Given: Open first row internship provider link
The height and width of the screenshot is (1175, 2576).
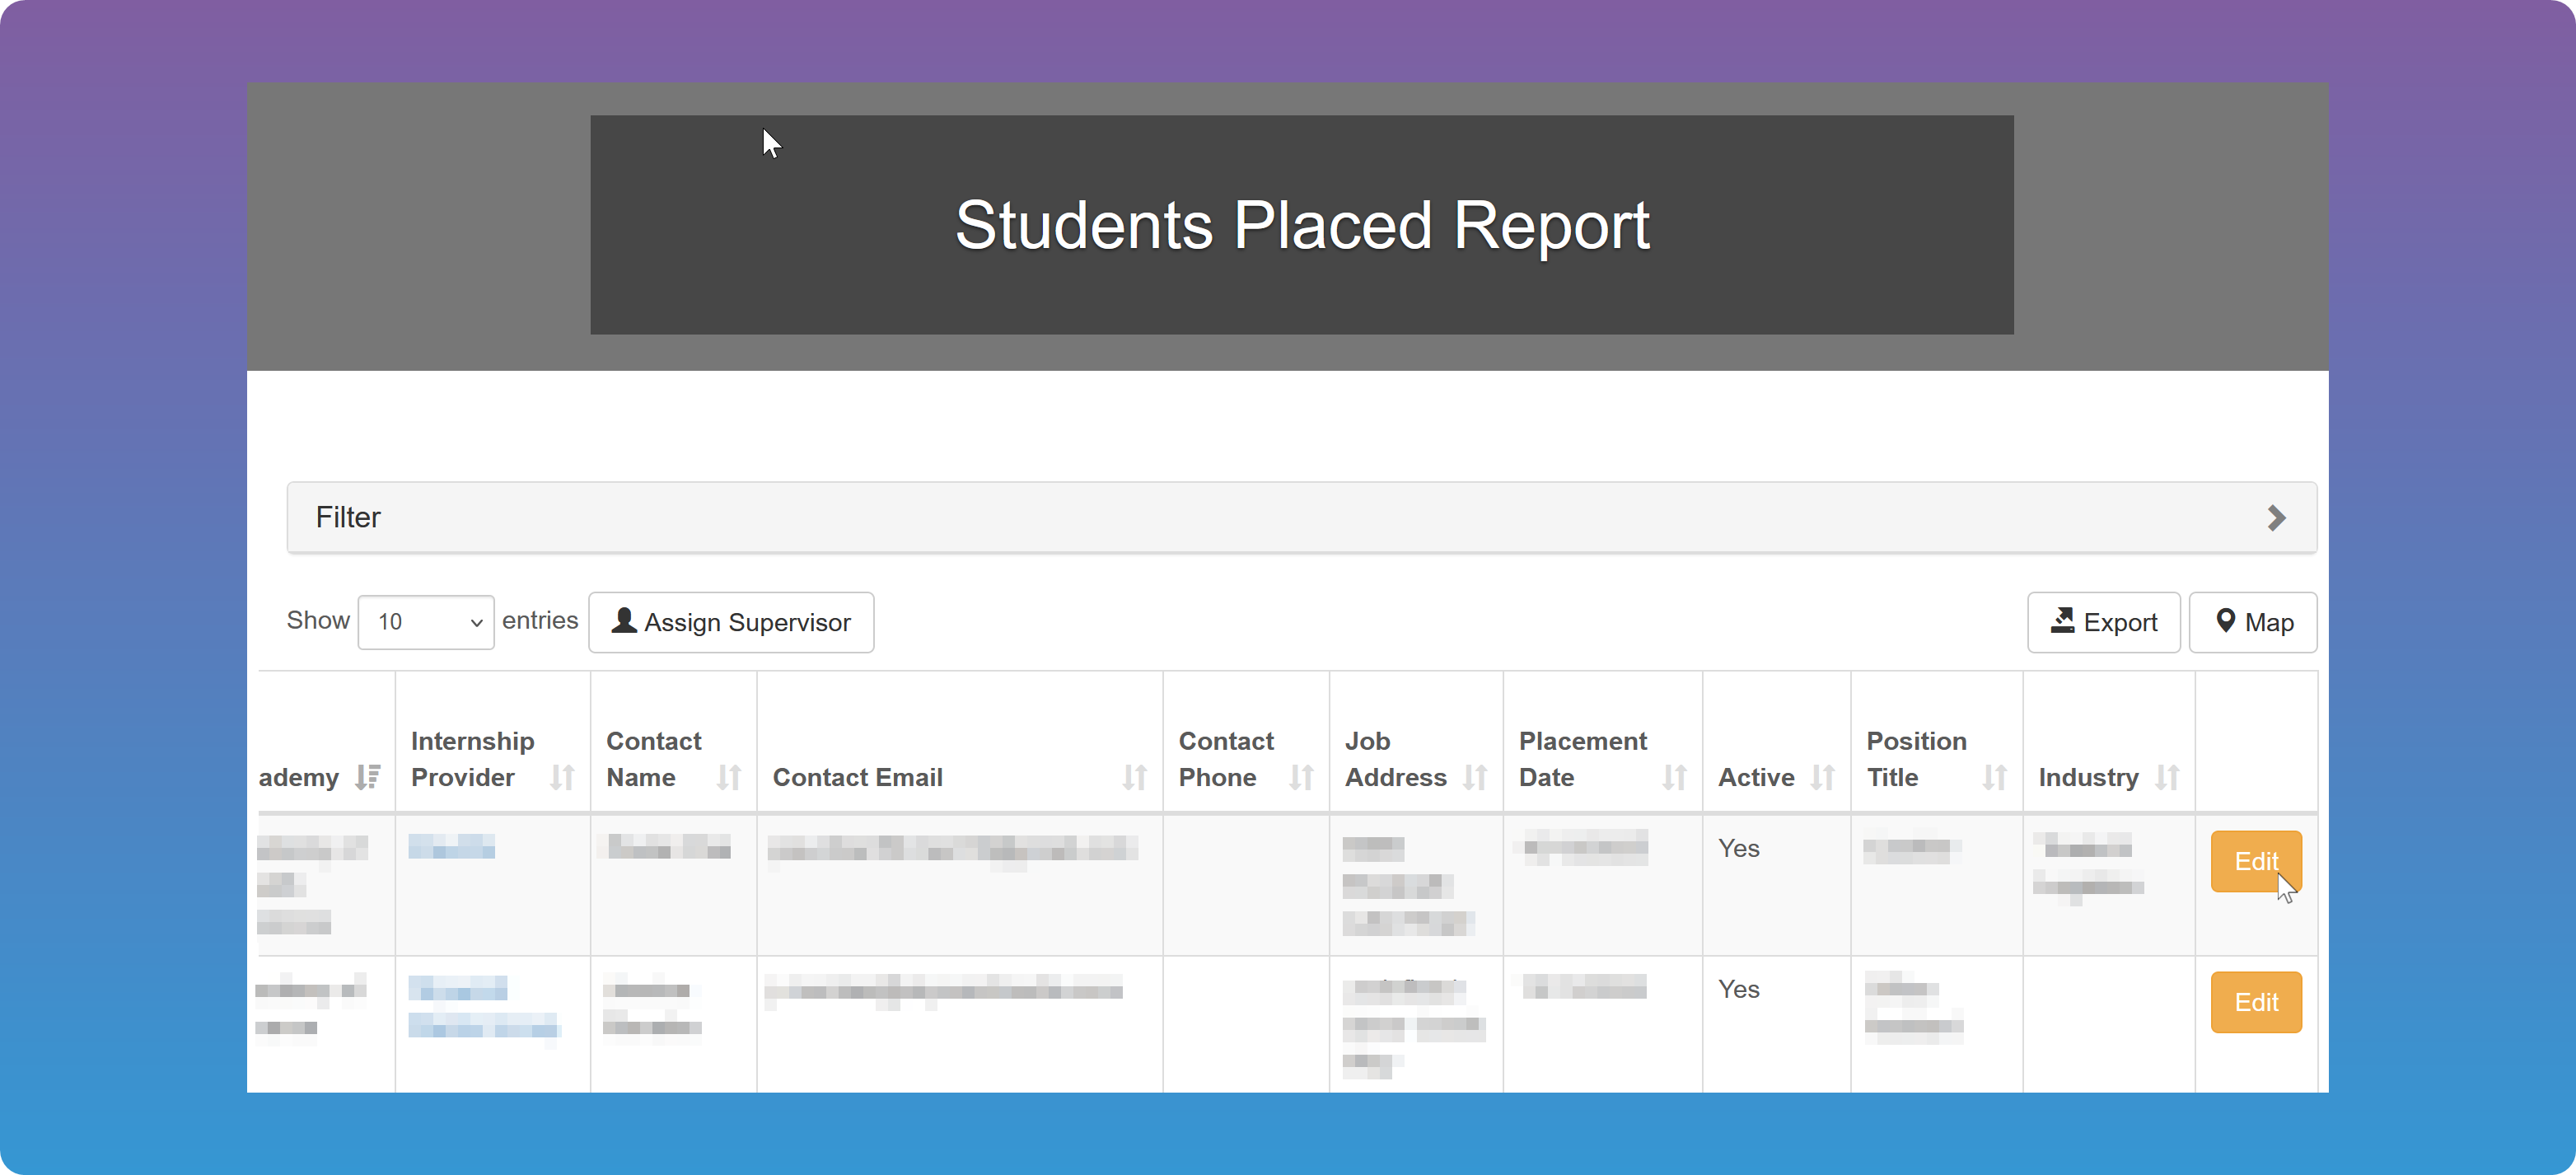Looking at the screenshot, I should coord(452,848).
